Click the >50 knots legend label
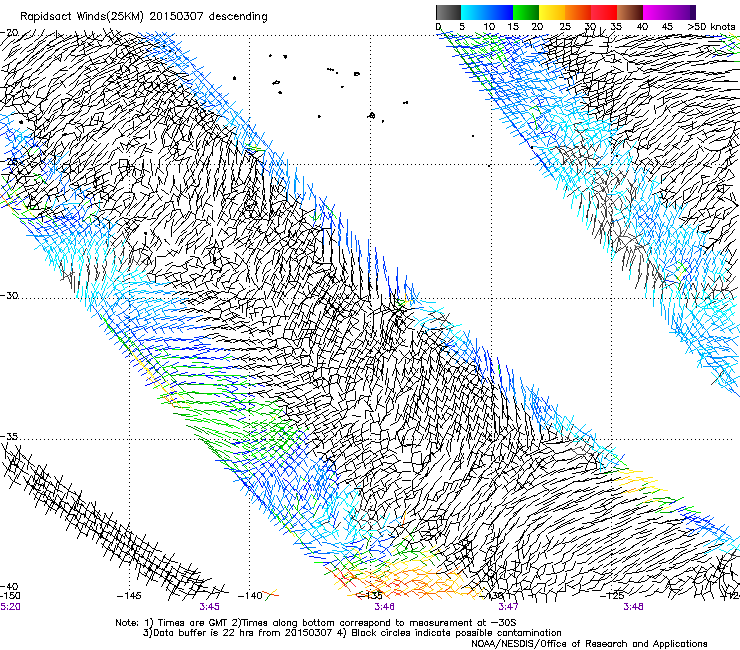Screen dimensions: 740x650 point(711,26)
